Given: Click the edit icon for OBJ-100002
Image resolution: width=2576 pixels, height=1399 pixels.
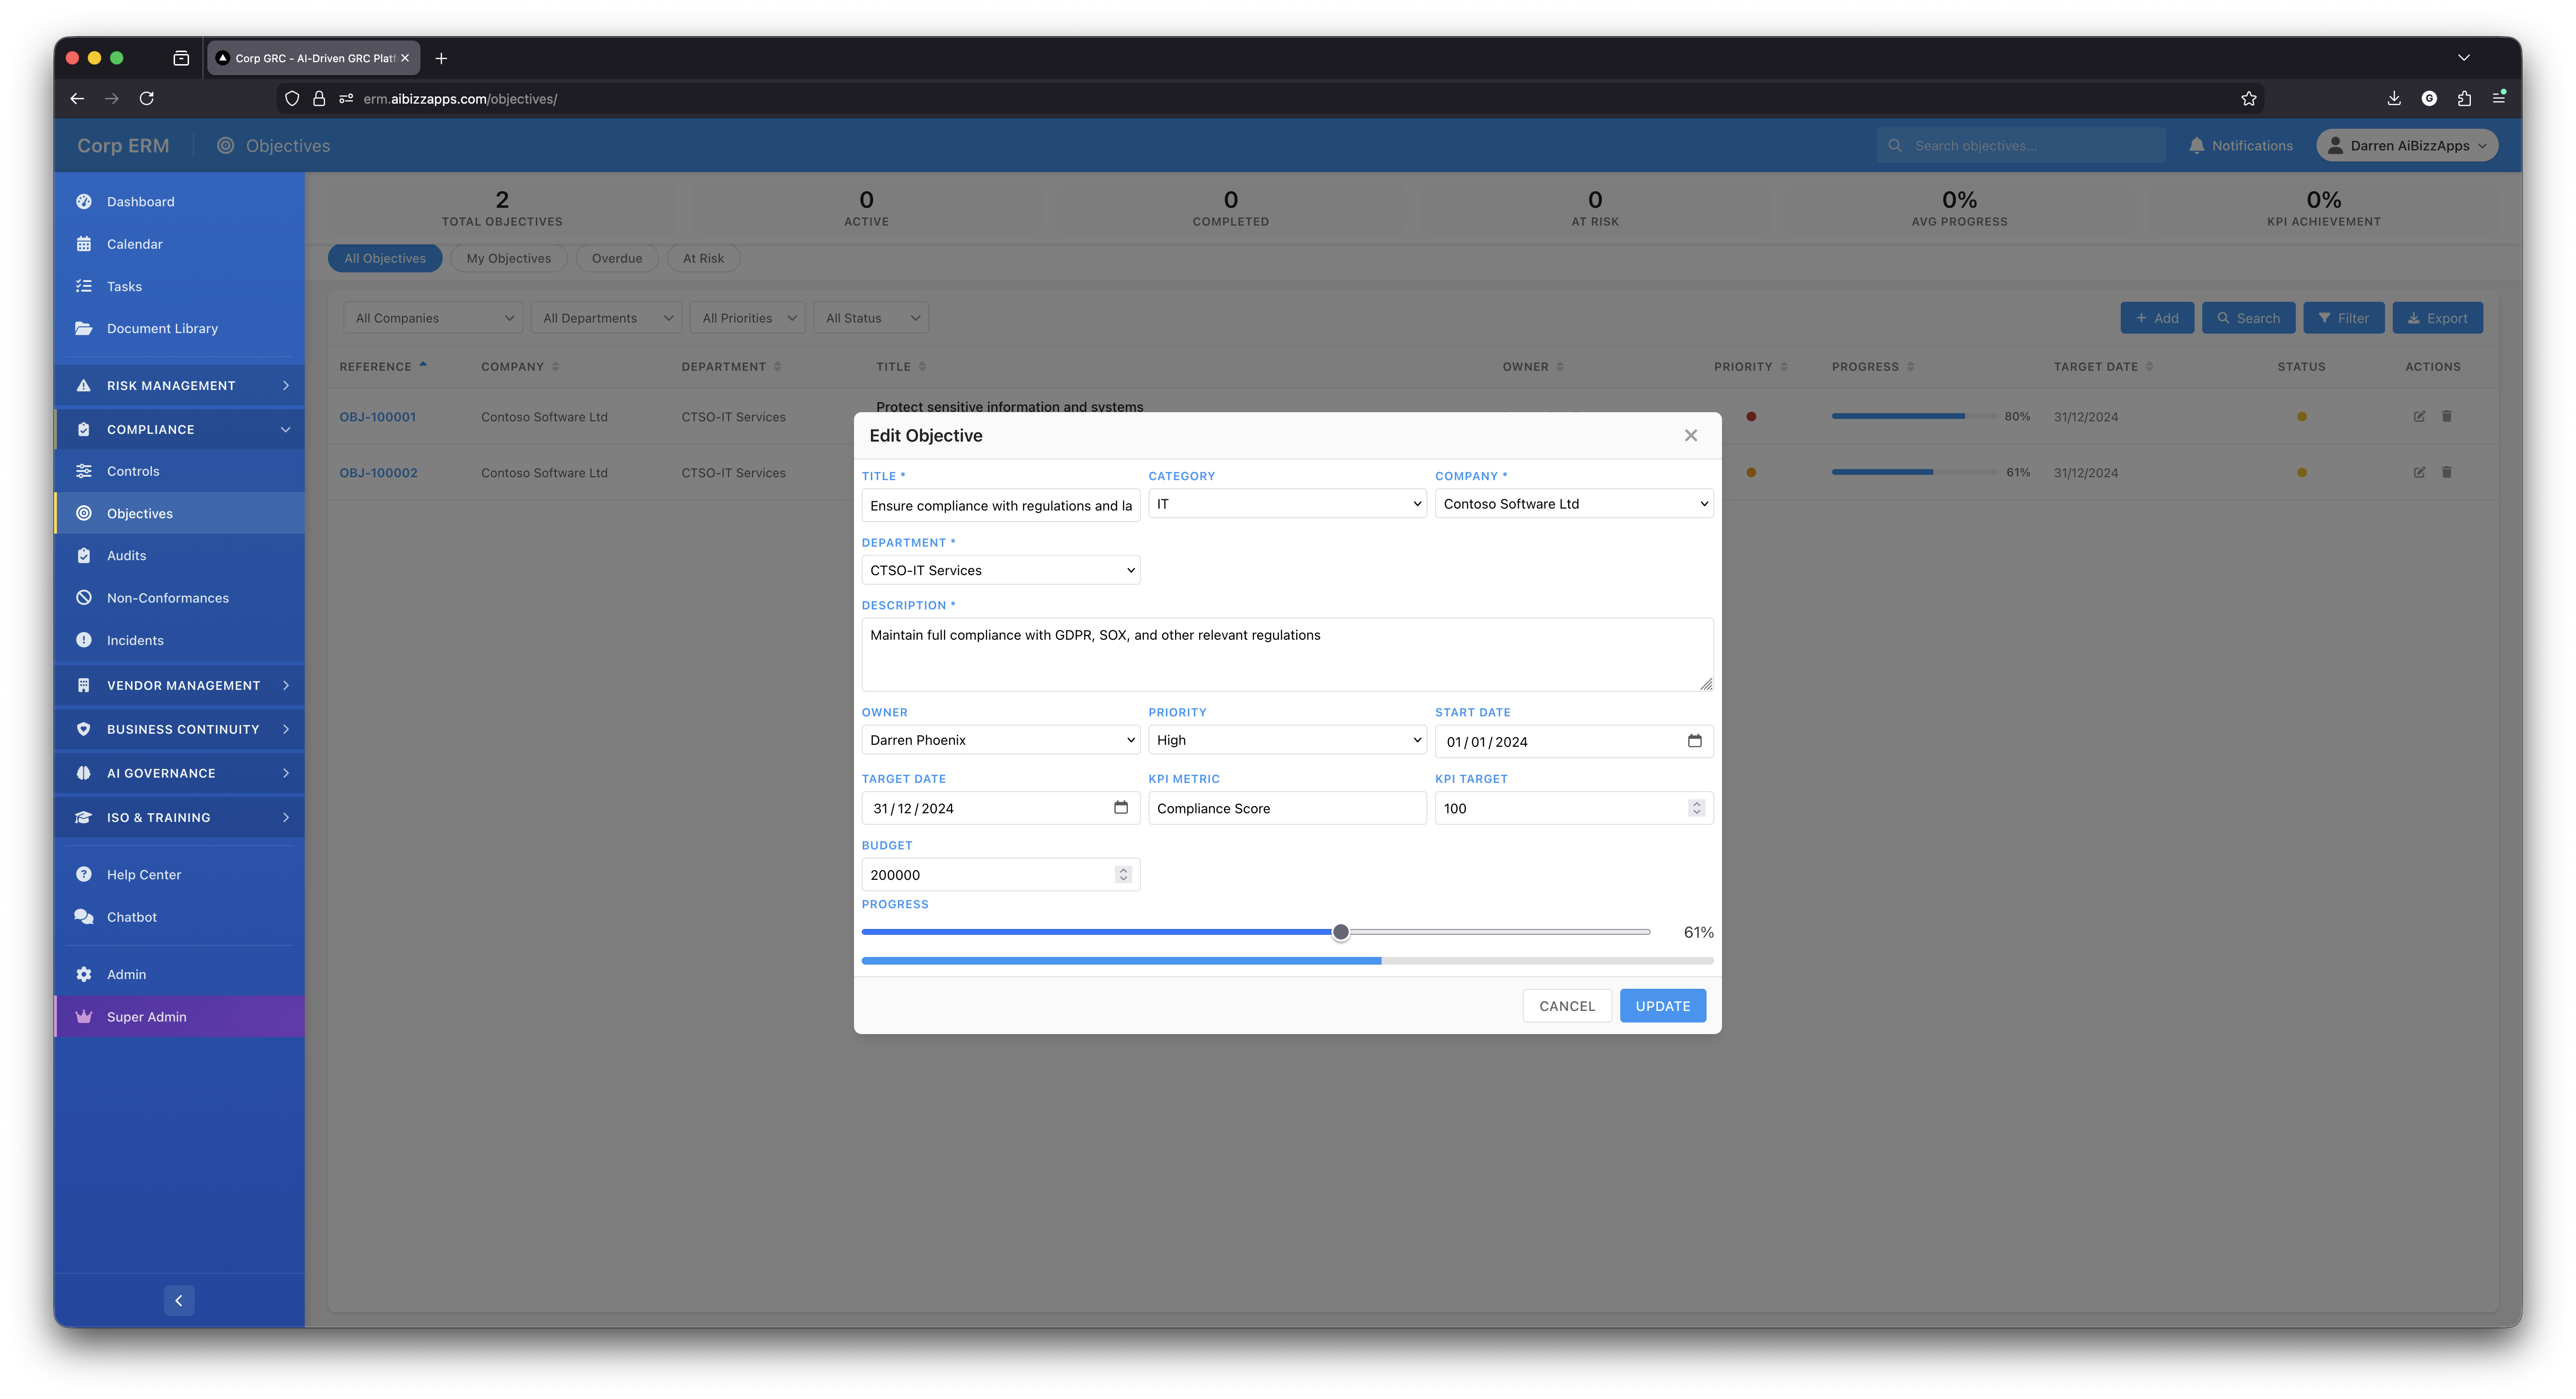Looking at the screenshot, I should 2419,472.
